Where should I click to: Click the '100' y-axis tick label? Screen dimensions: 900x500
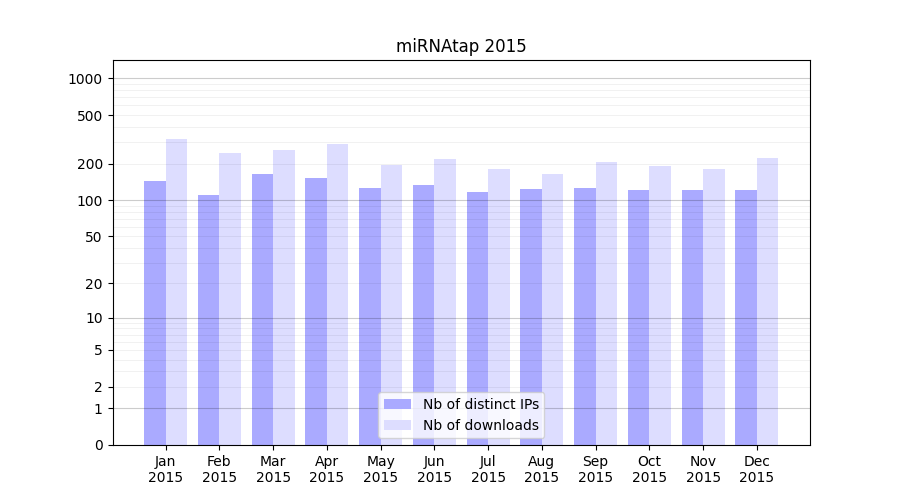[90, 201]
